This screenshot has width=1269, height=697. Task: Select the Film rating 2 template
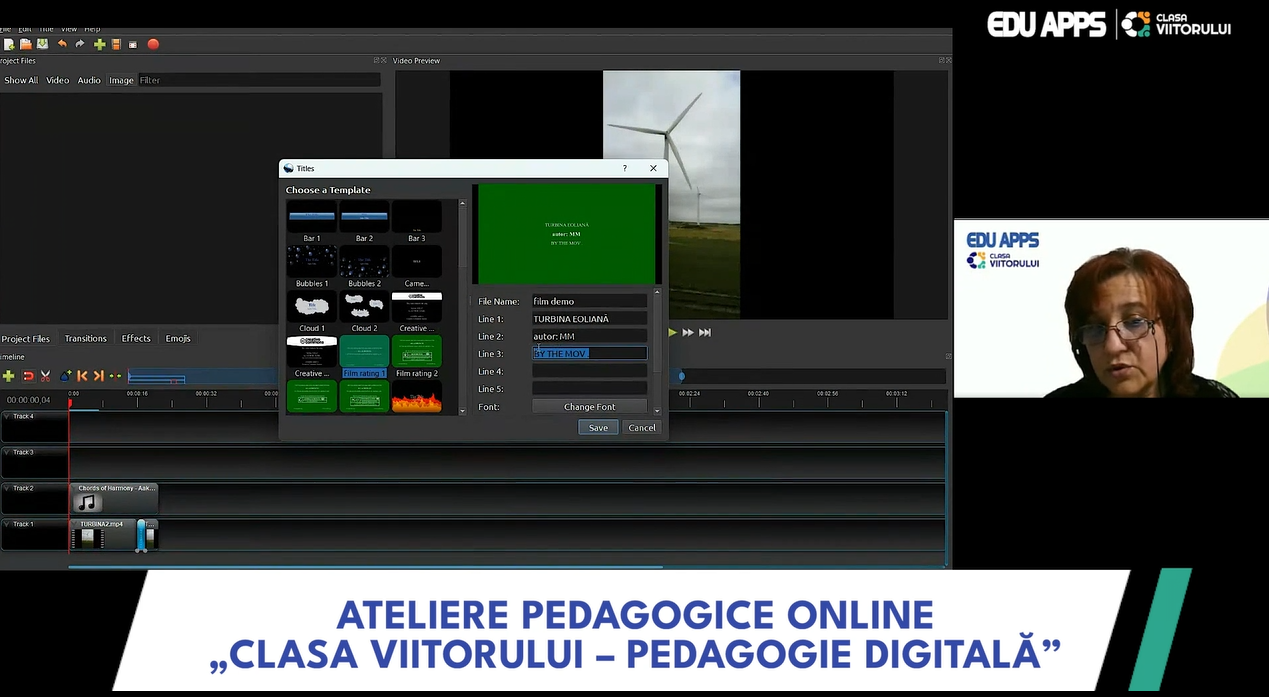point(416,356)
